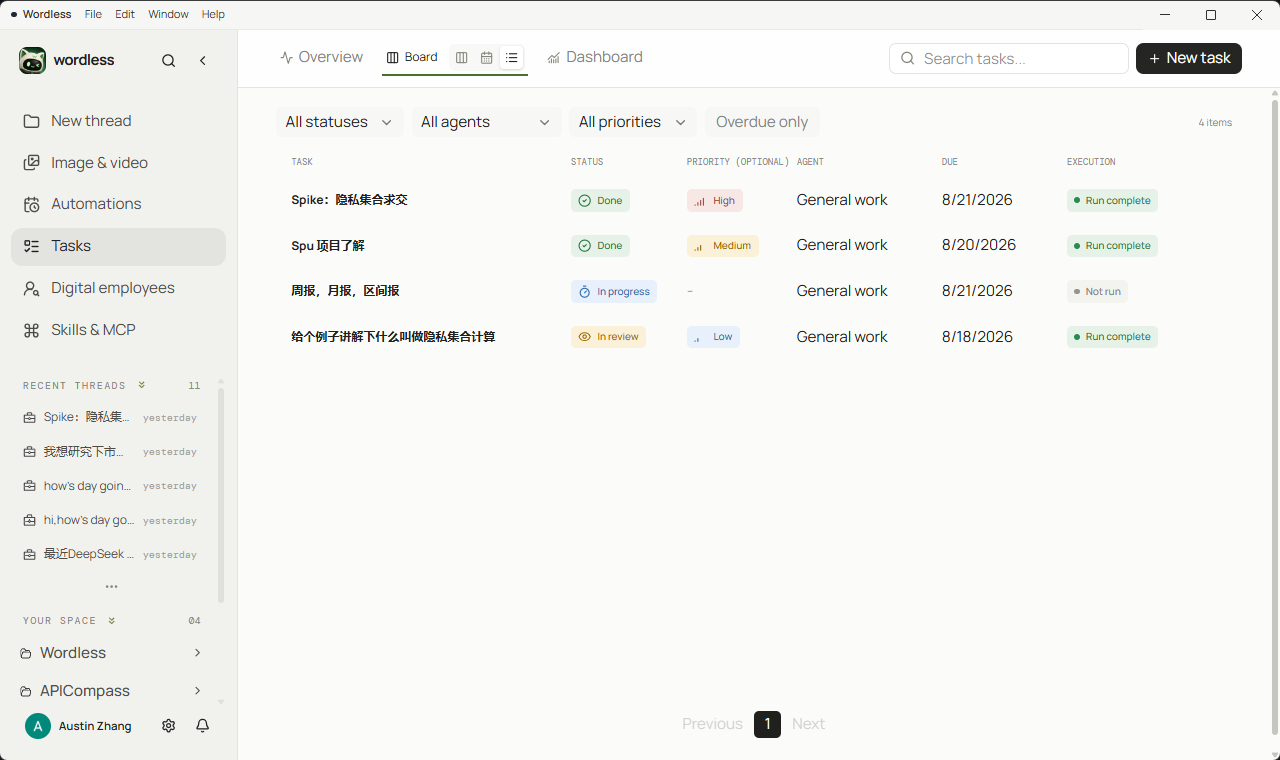Switch to list view icon

[x=511, y=58]
